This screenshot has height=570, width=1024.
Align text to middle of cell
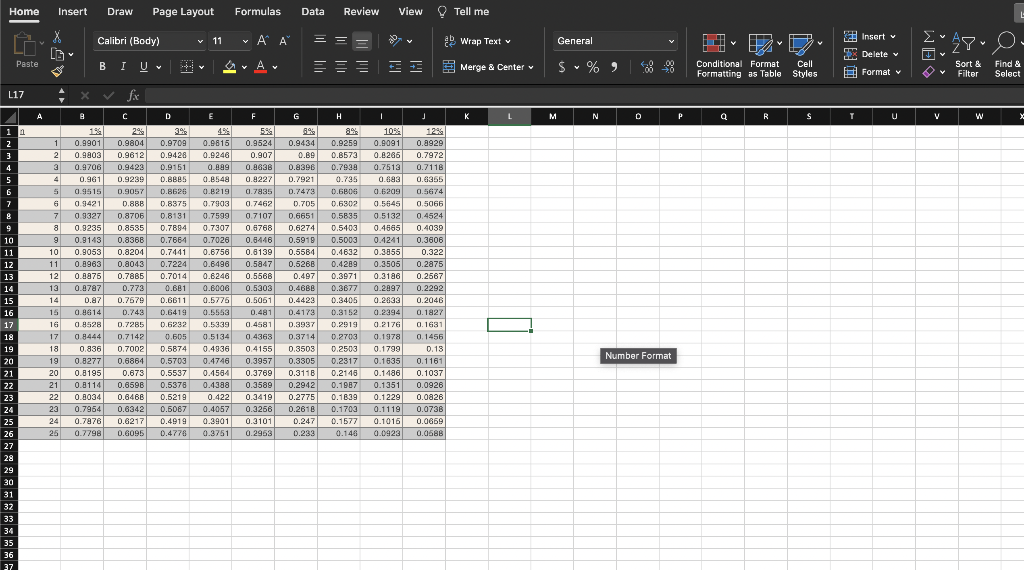coord(341,40)
